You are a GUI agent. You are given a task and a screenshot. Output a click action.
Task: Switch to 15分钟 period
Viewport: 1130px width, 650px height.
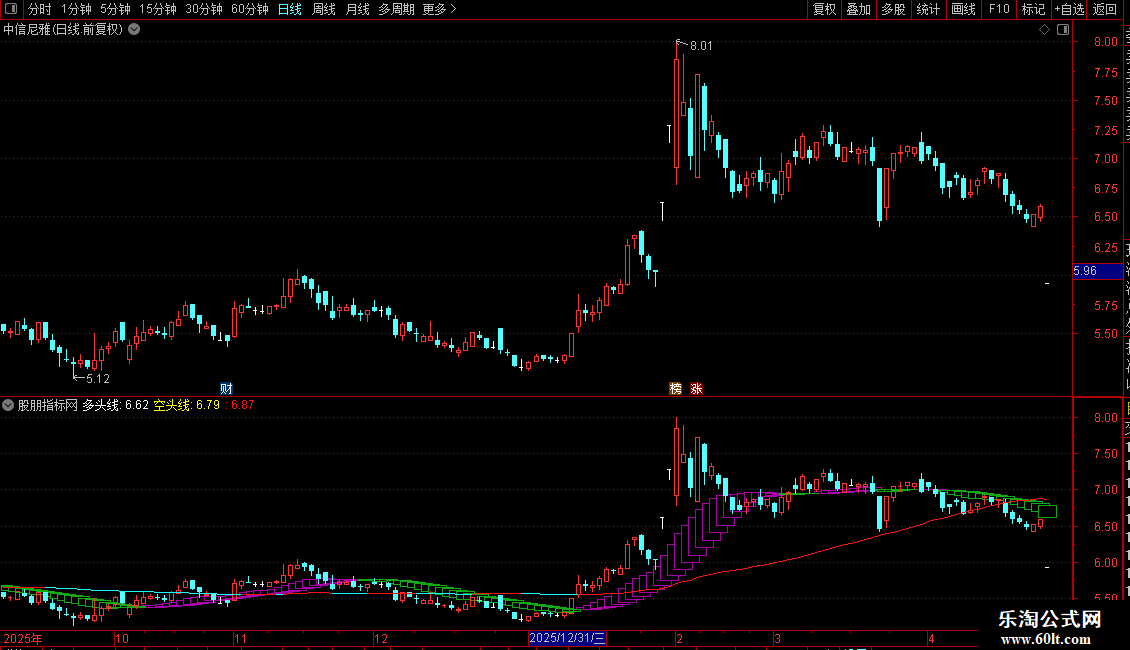point(158,9)
